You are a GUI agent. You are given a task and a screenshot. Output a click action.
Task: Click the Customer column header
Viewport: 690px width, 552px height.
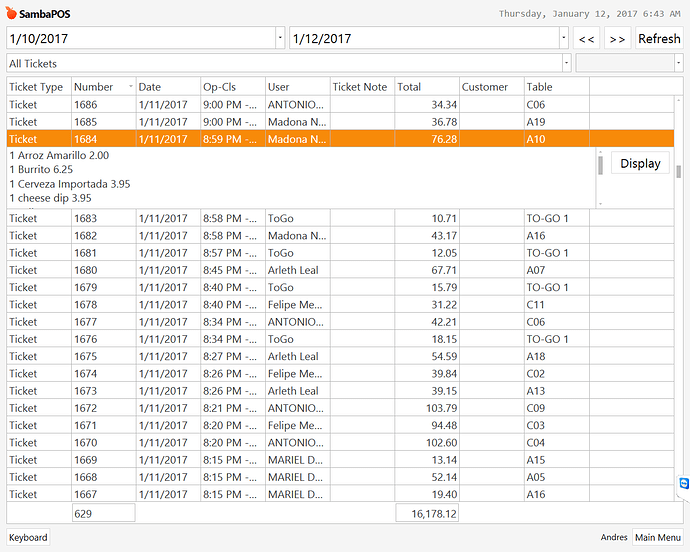pyautogui.click(x=492, y=87)
